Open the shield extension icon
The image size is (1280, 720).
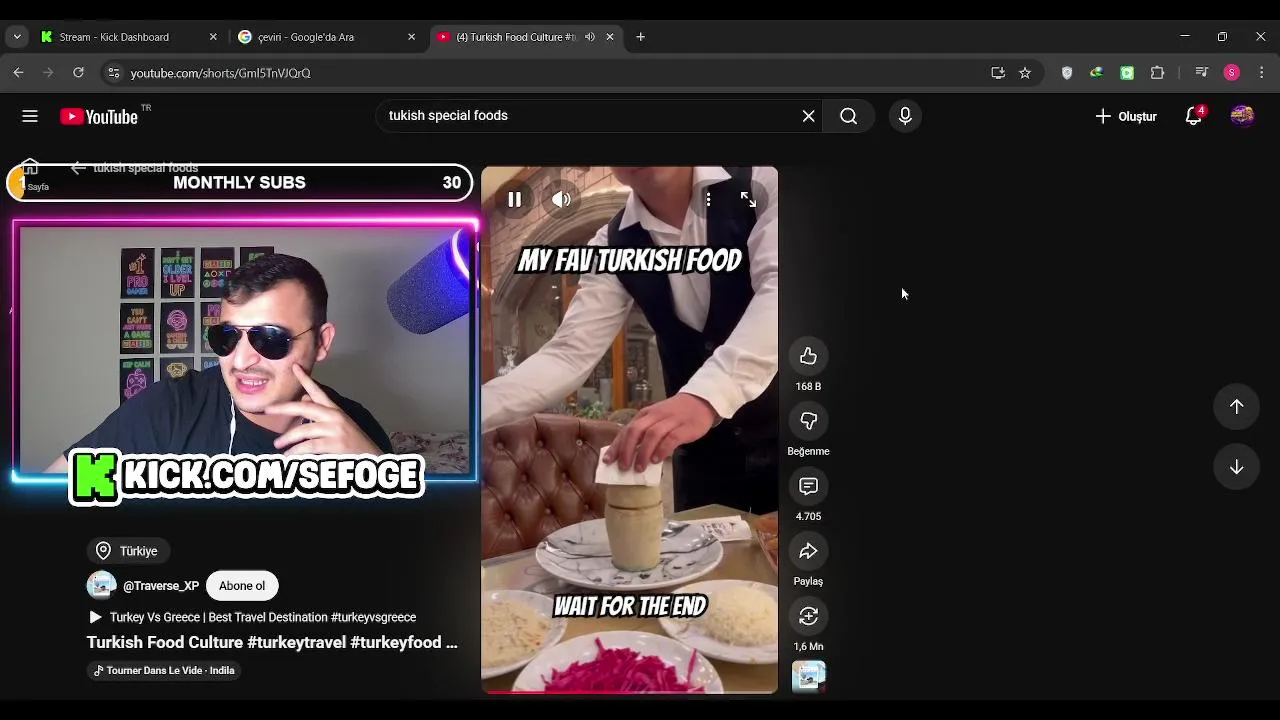click(x=1067, y=73)
